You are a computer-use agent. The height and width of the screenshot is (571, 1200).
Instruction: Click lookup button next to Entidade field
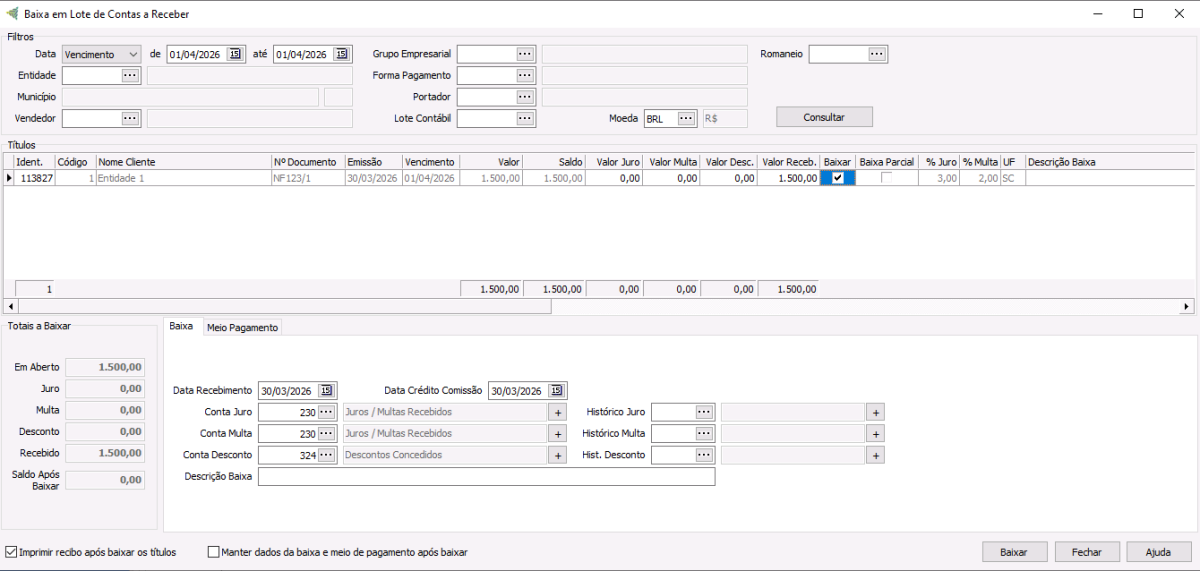point(130,75)
